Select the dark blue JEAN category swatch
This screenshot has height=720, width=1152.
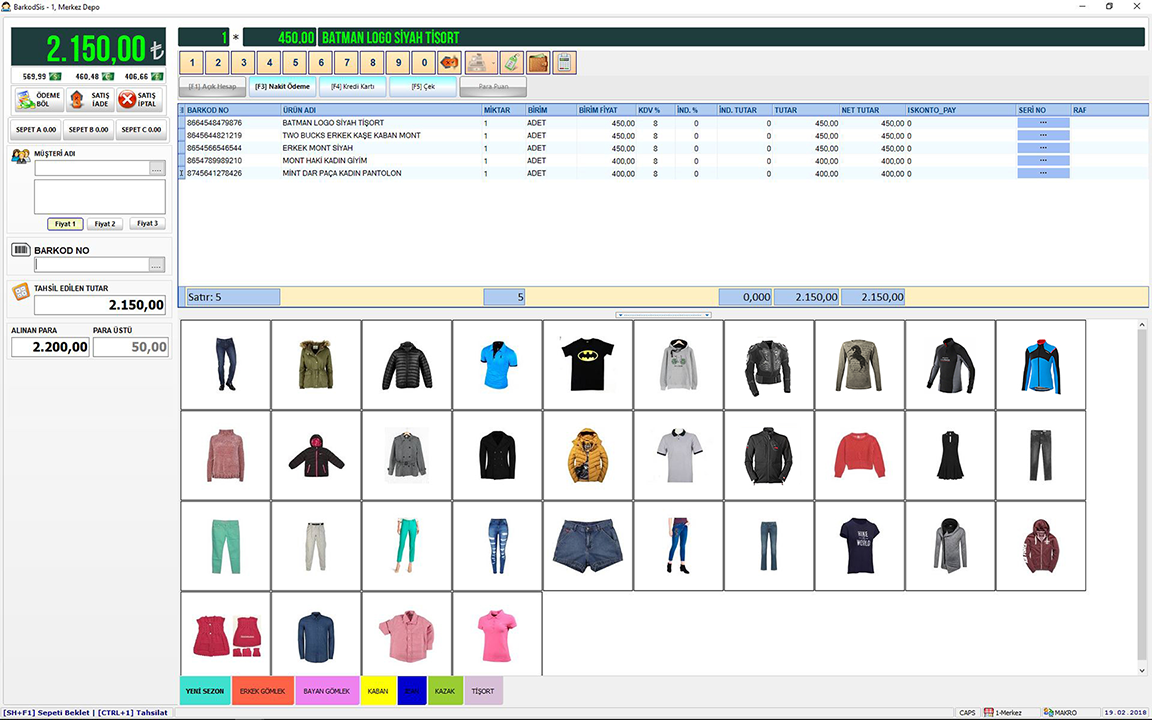pos(412,691)
